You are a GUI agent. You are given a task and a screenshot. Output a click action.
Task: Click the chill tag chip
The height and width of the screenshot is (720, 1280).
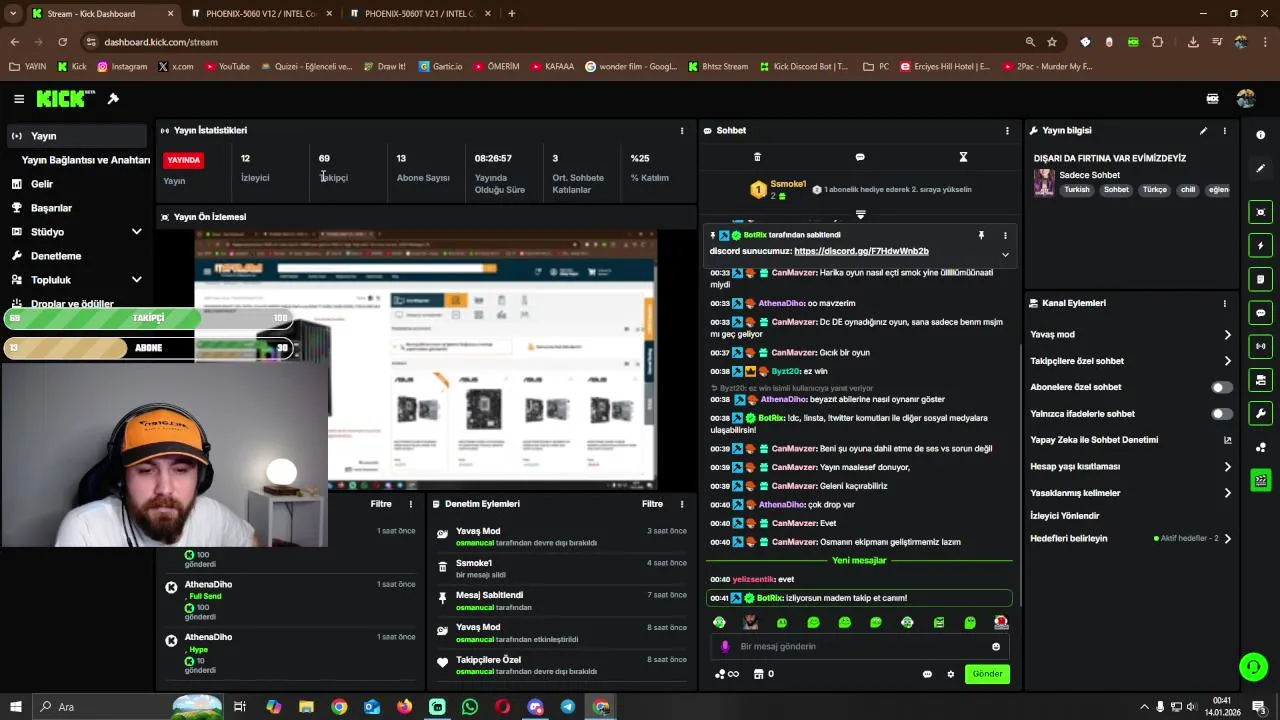coord(1187,190)
